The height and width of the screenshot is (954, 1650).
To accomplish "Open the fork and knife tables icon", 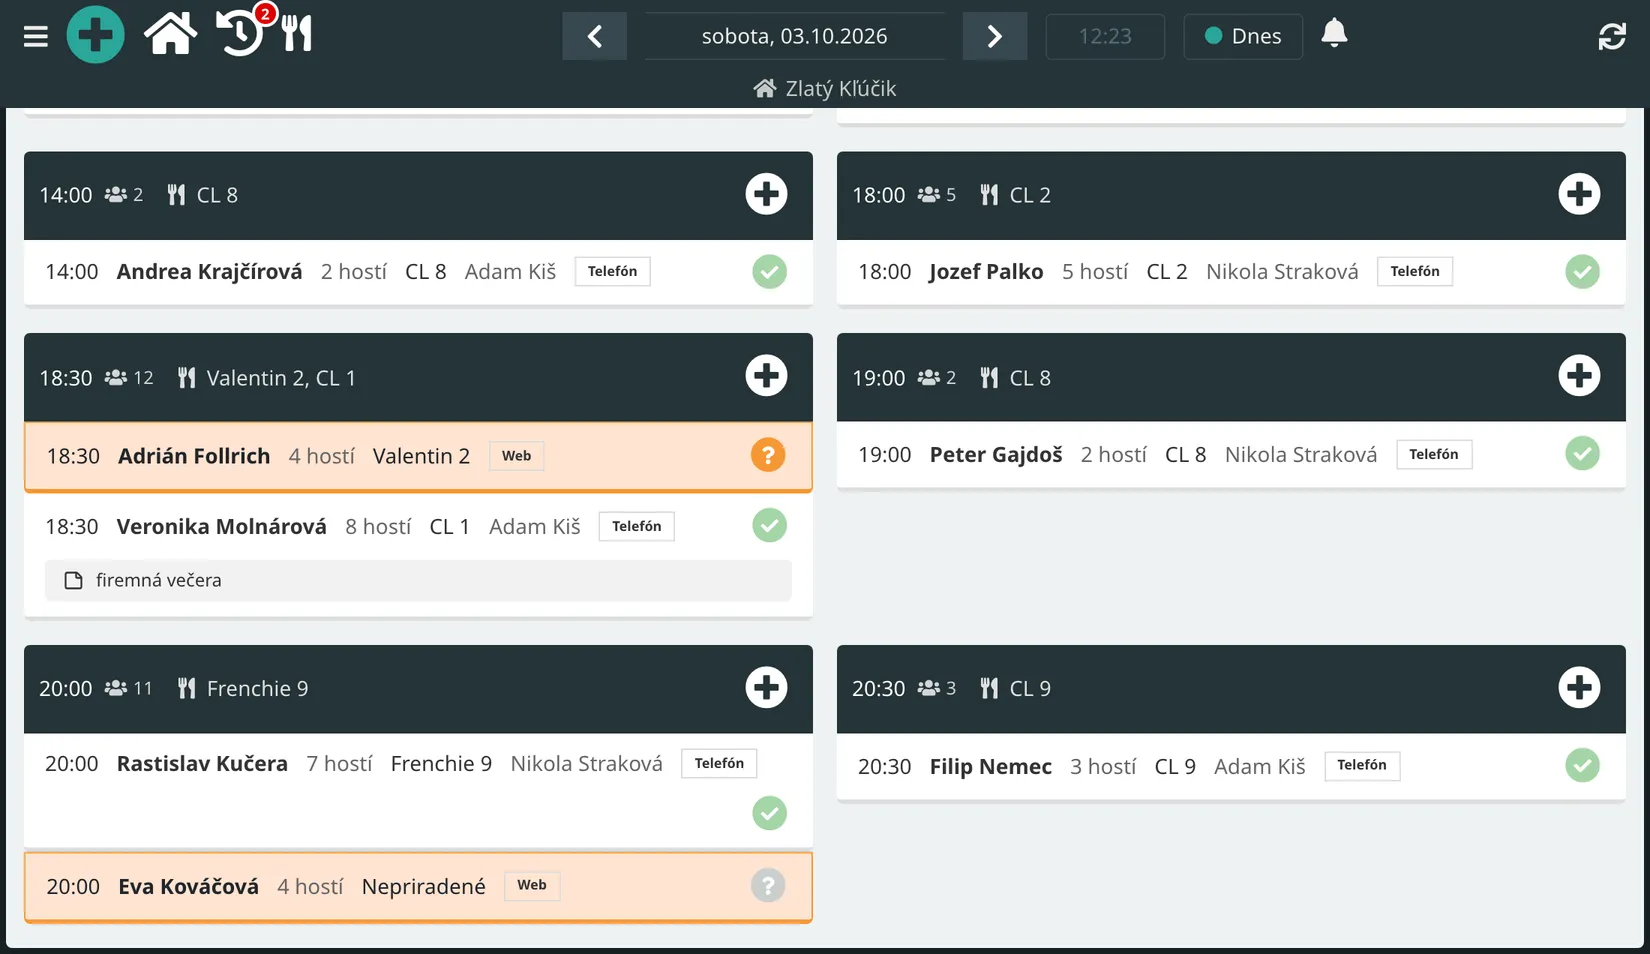I will (297, 34).
